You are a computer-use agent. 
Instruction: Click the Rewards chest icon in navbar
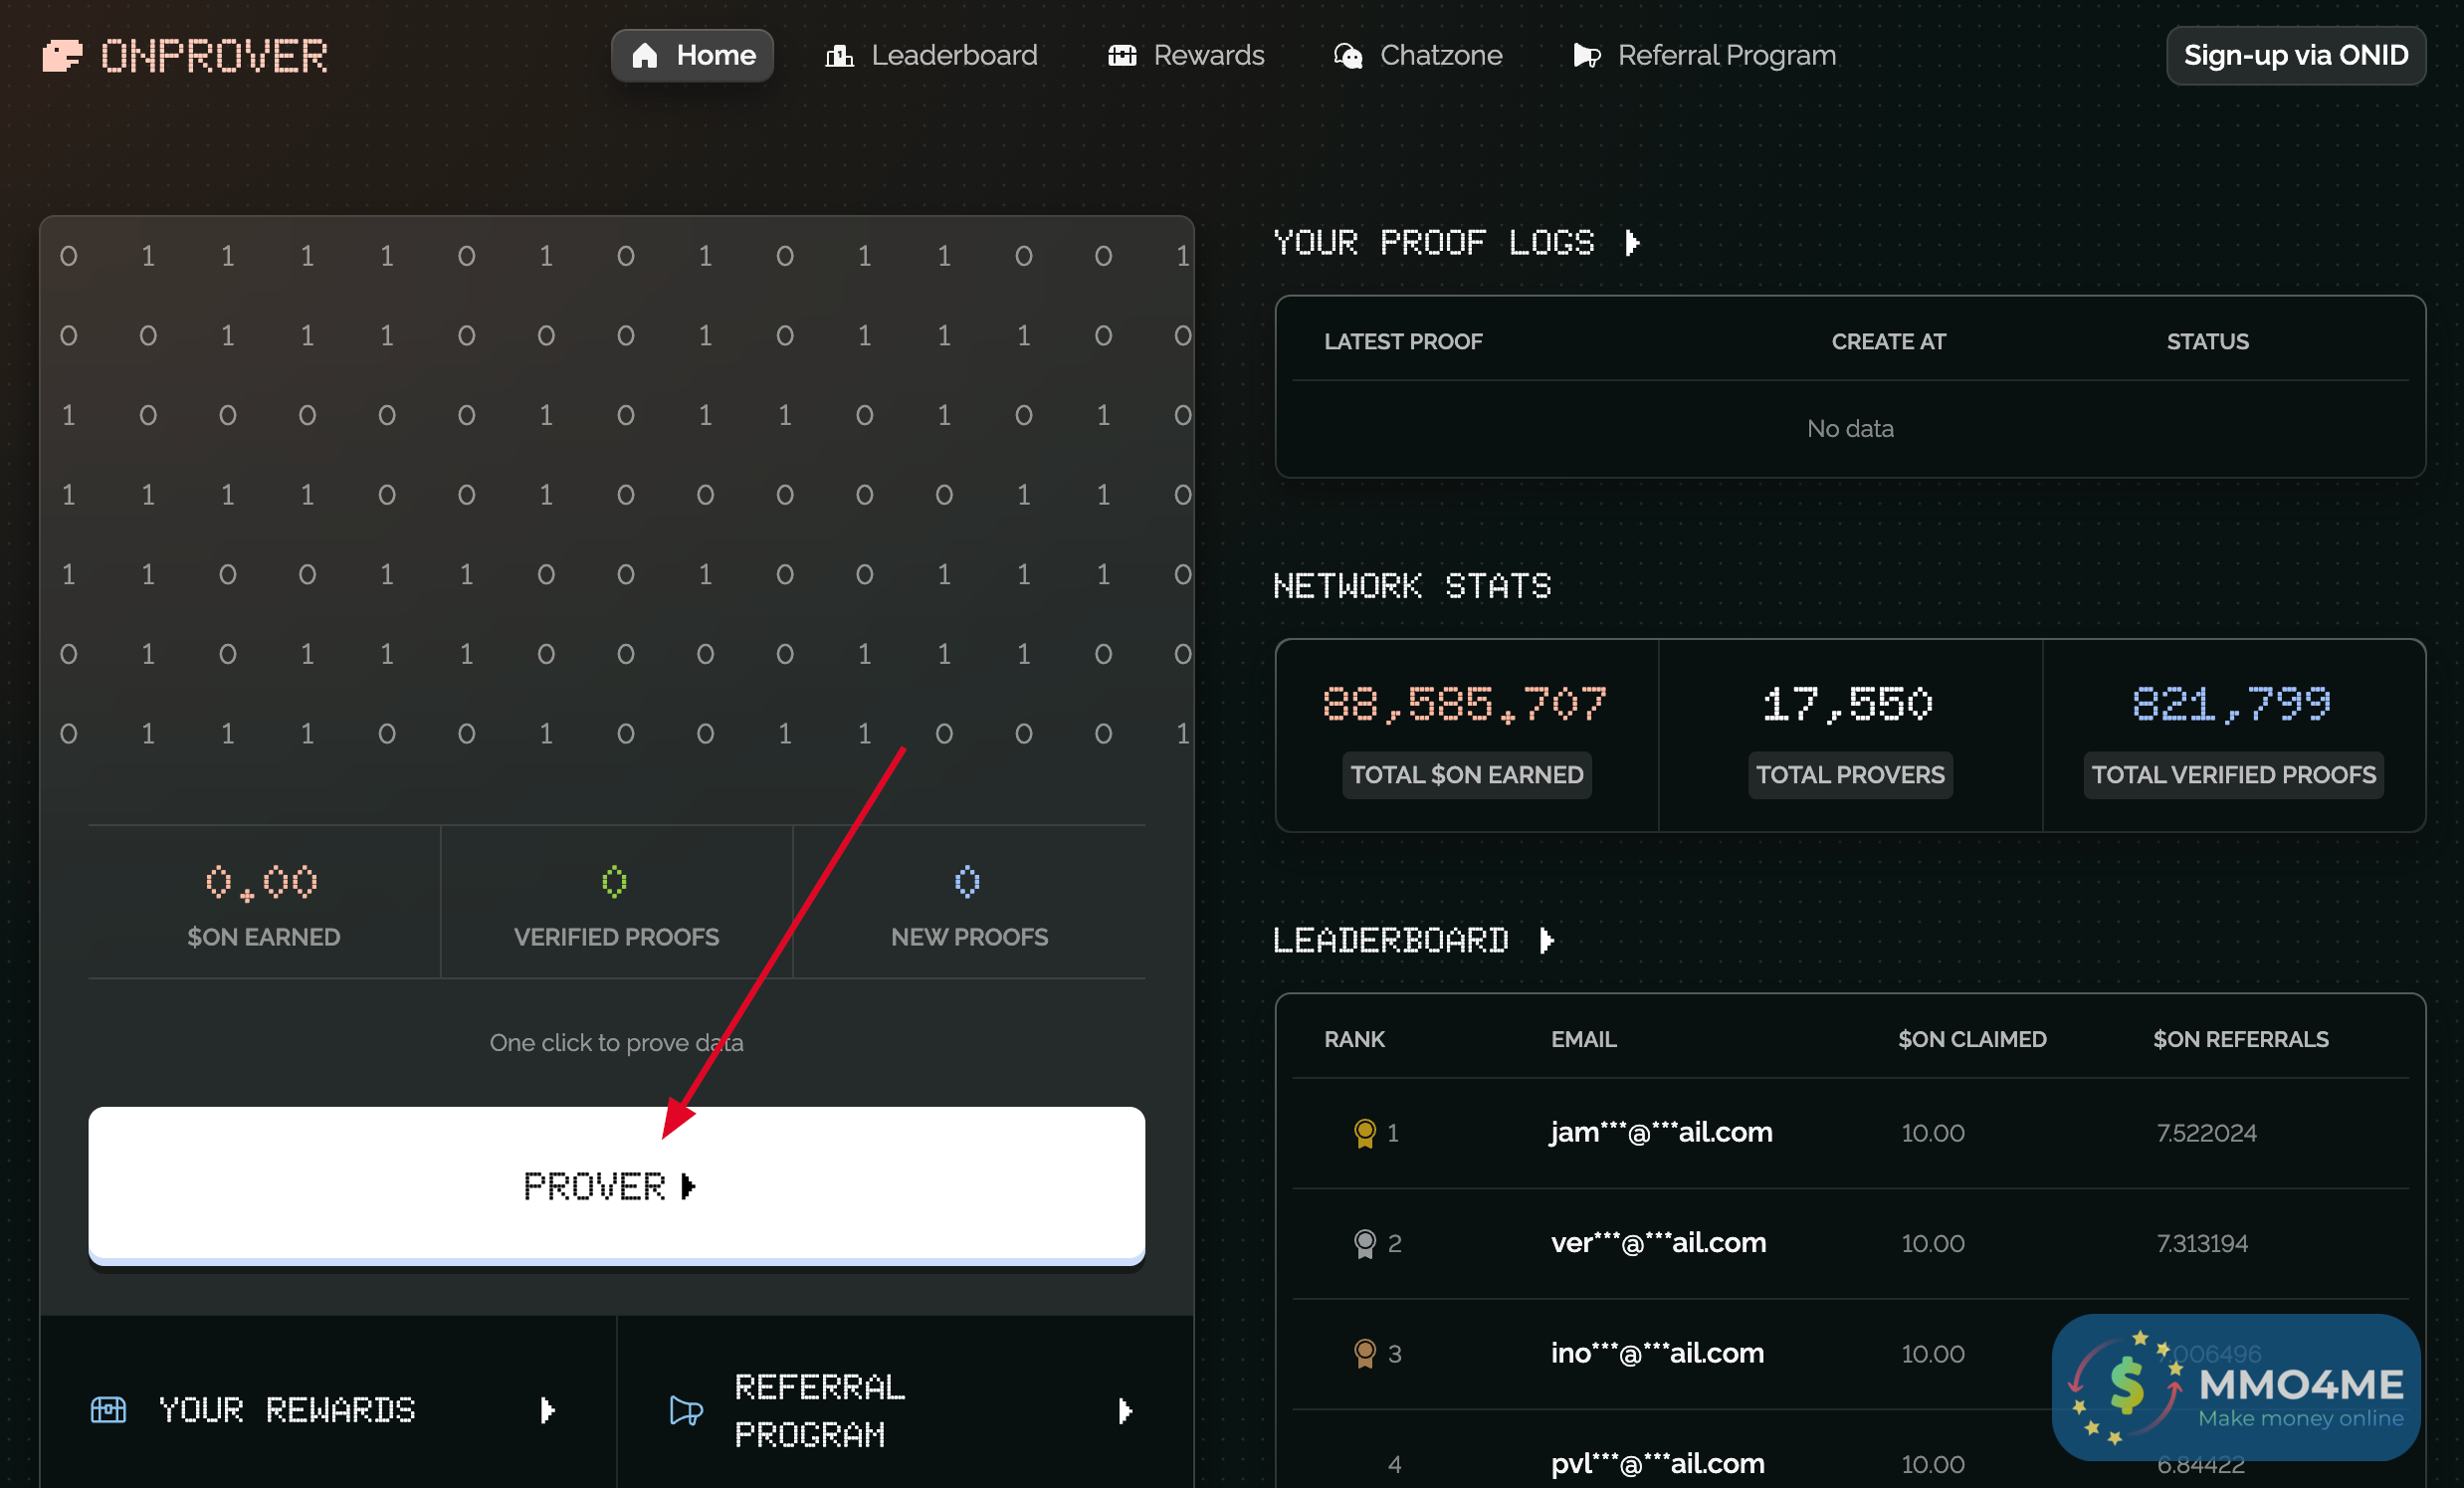tap(1122, 56)
